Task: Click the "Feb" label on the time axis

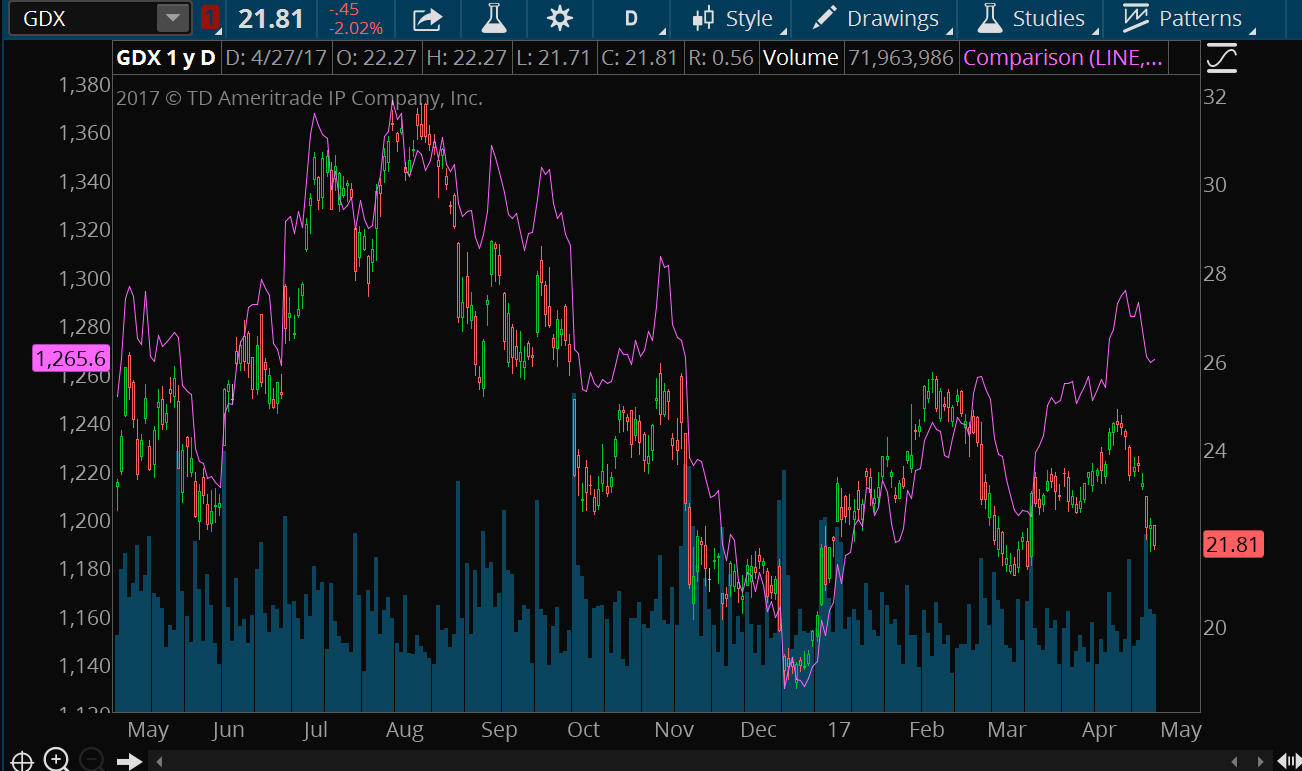Action: pos(927,730)
